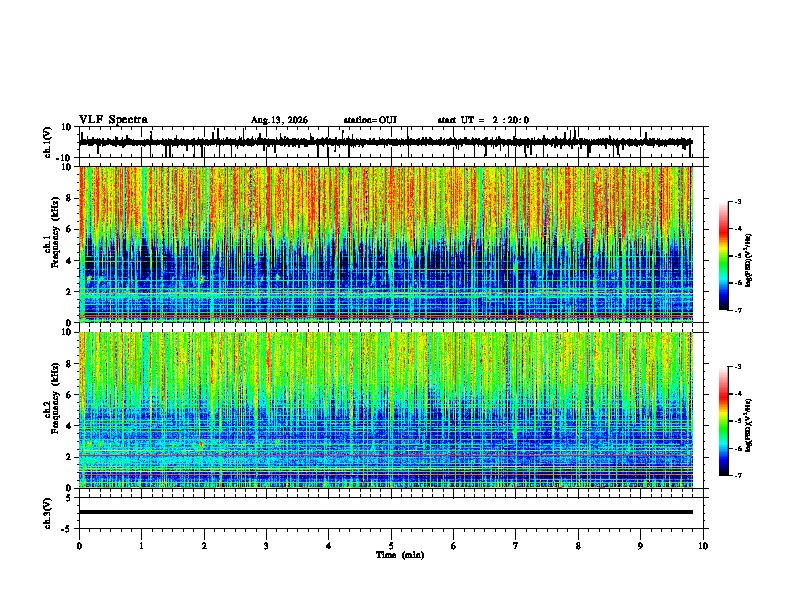Click the flat ch.3 voltage trace line

point(385,512)
